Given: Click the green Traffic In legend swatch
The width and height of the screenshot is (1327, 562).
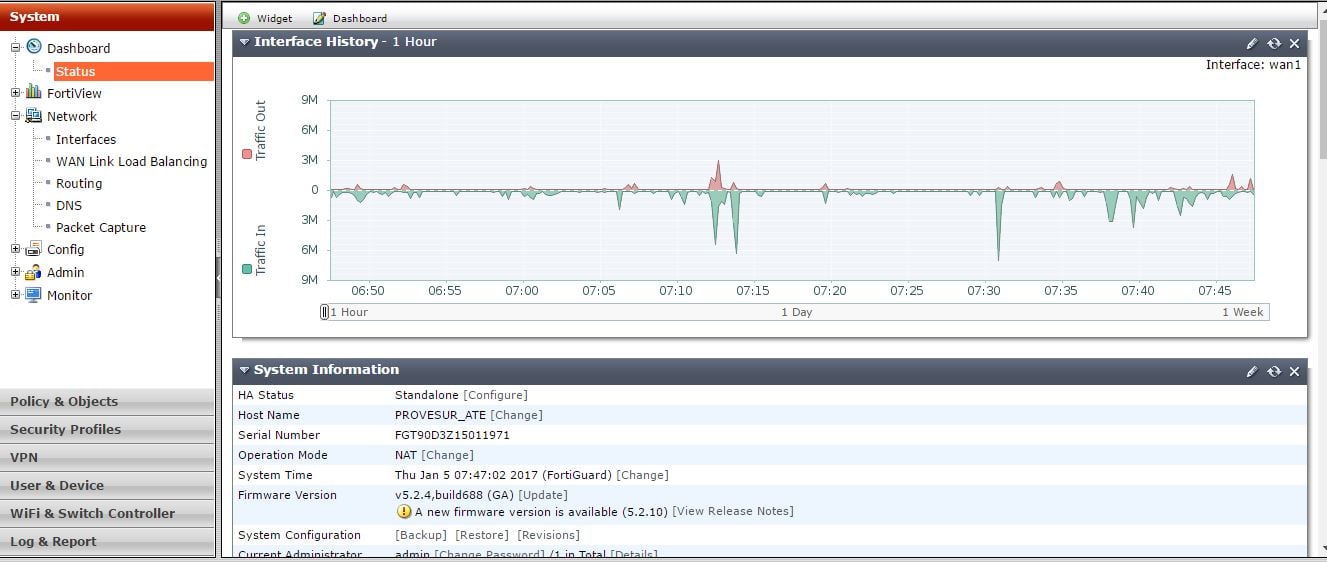Looking at the screenshot, I should 247,269.
